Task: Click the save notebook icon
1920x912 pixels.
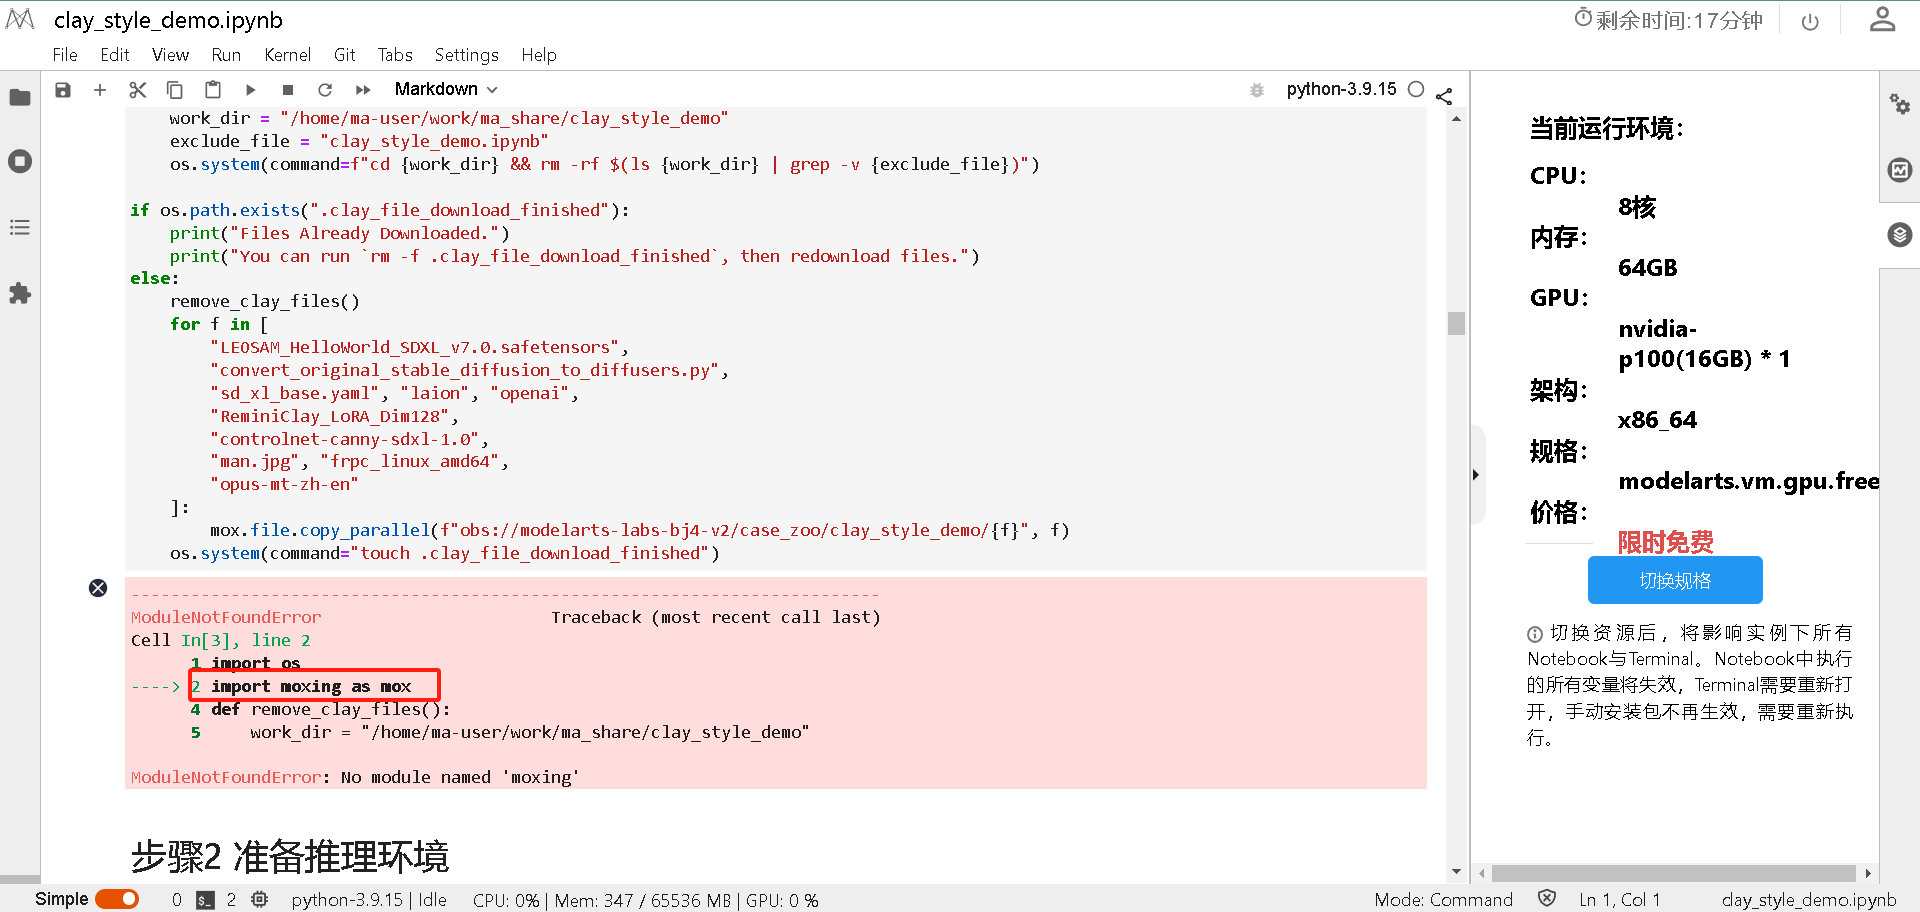Action: click(x=63, y=90)
